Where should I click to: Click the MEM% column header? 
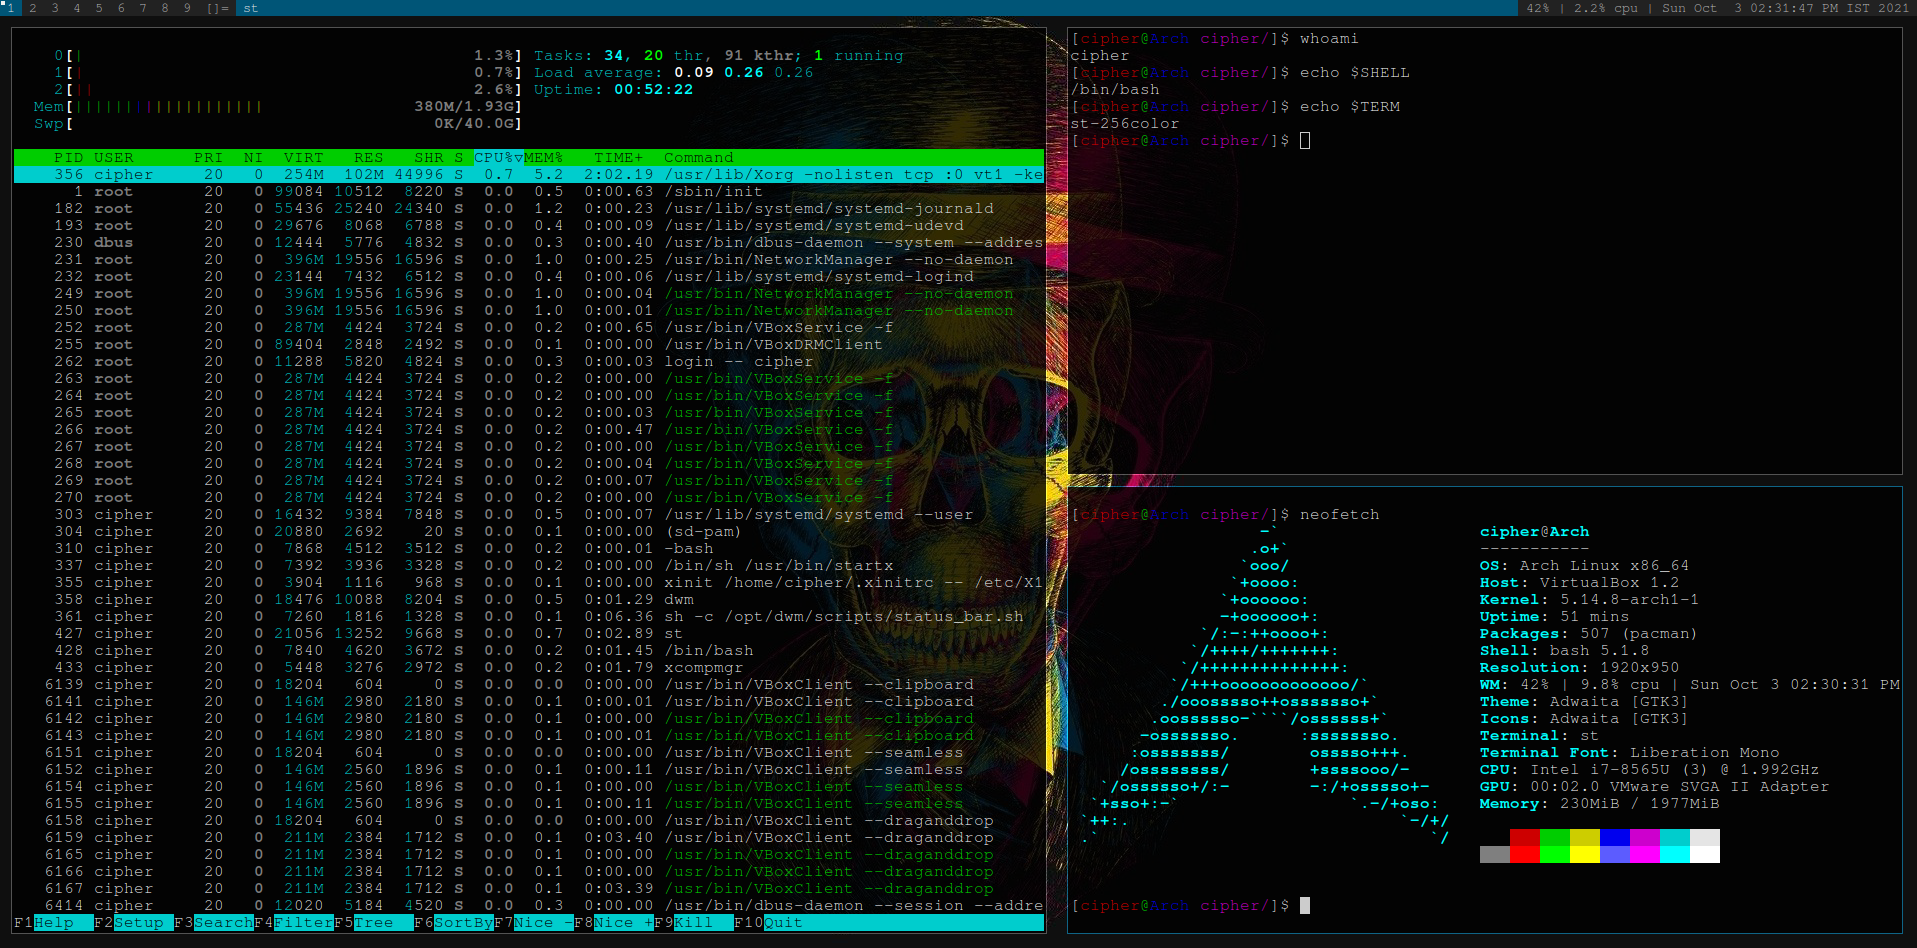tap(544, 158)
